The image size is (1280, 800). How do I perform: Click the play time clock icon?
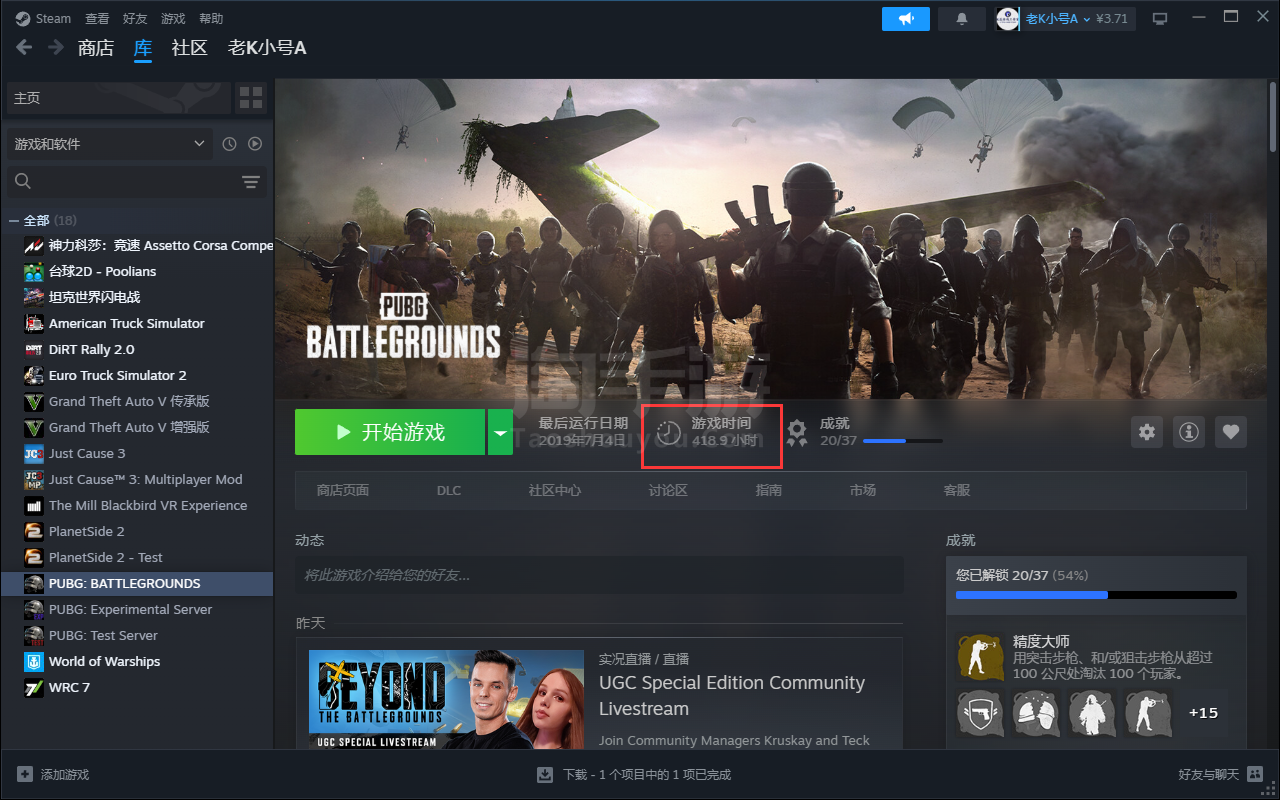tap(668, 432)
